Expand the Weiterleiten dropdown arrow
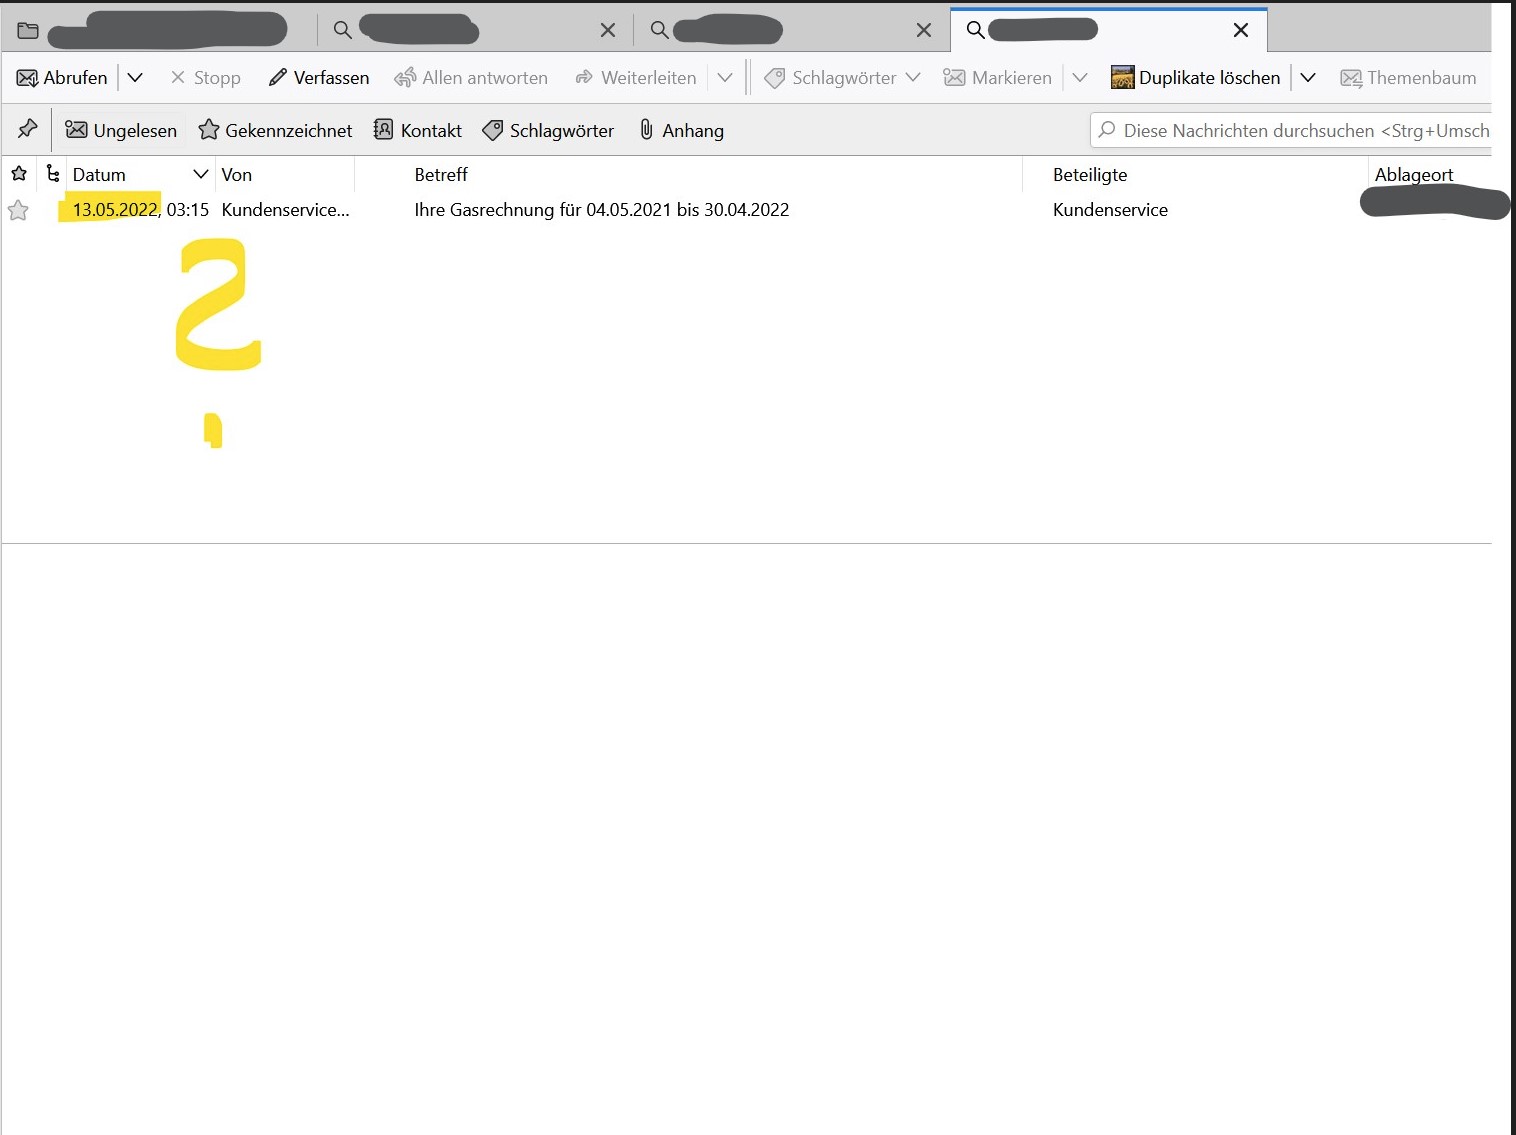1516x1135 pixels. tap(725, 78)
